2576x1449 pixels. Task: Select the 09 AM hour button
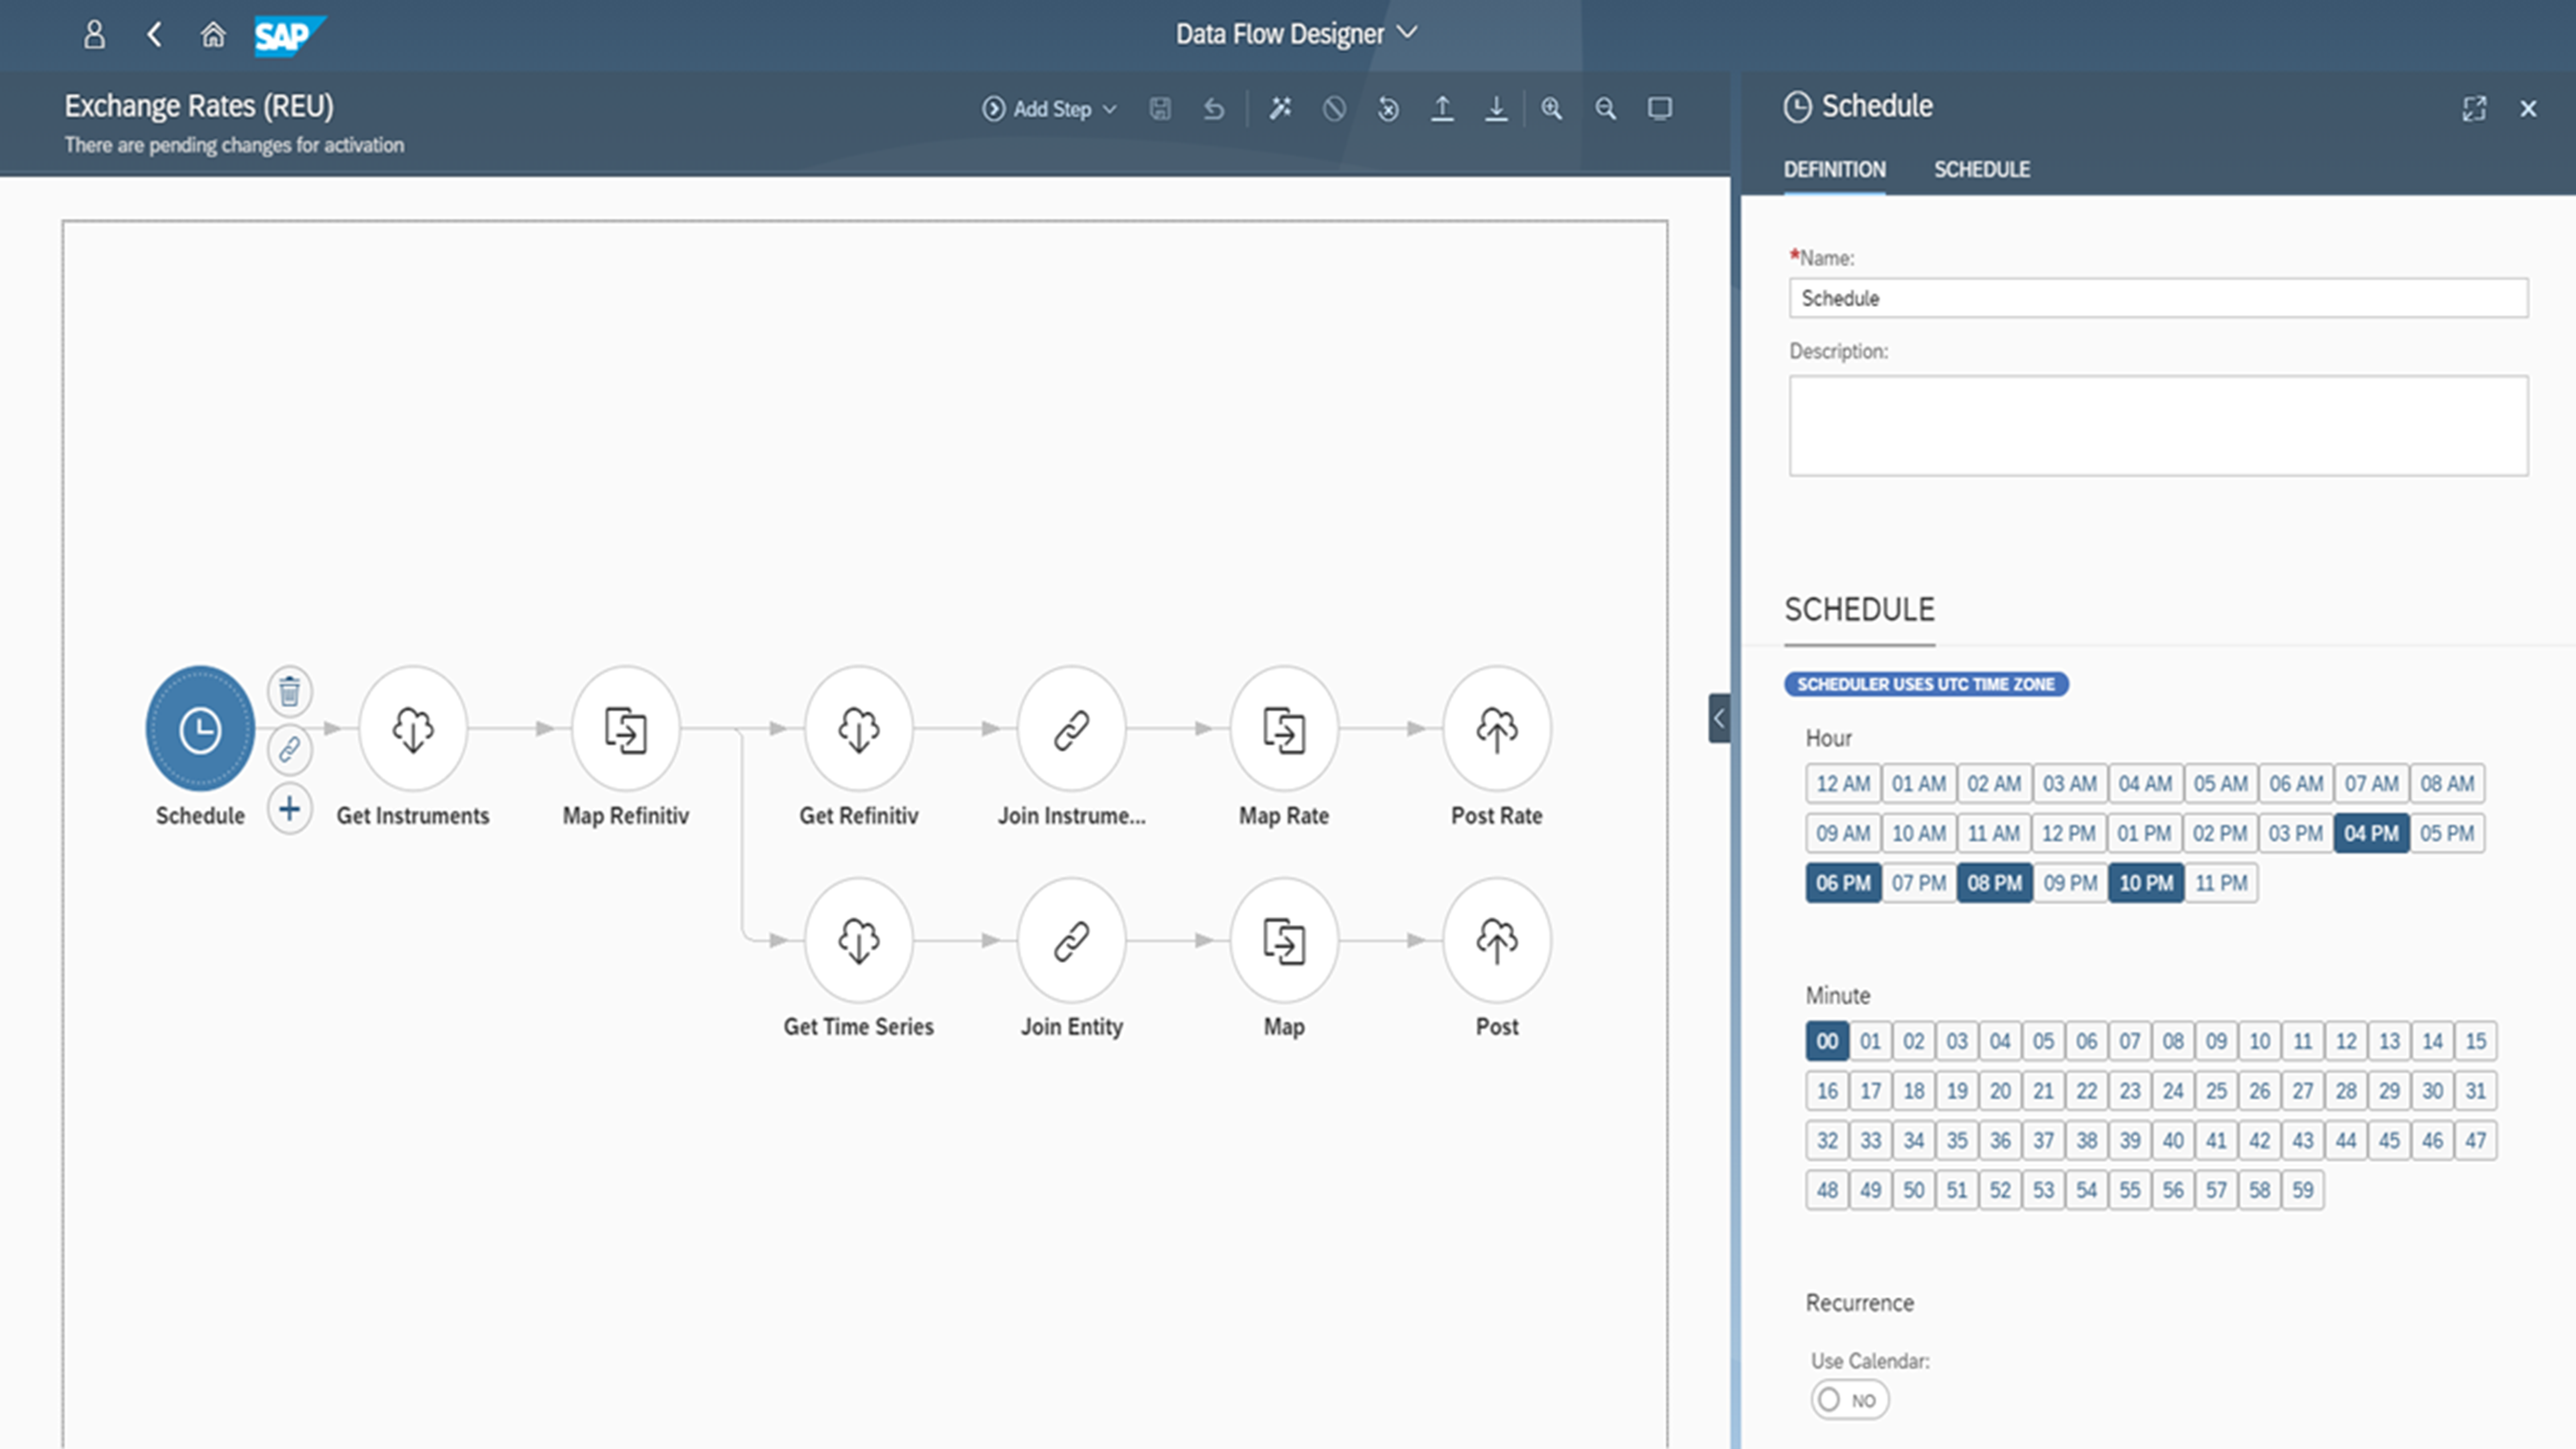click(1842, 833)
